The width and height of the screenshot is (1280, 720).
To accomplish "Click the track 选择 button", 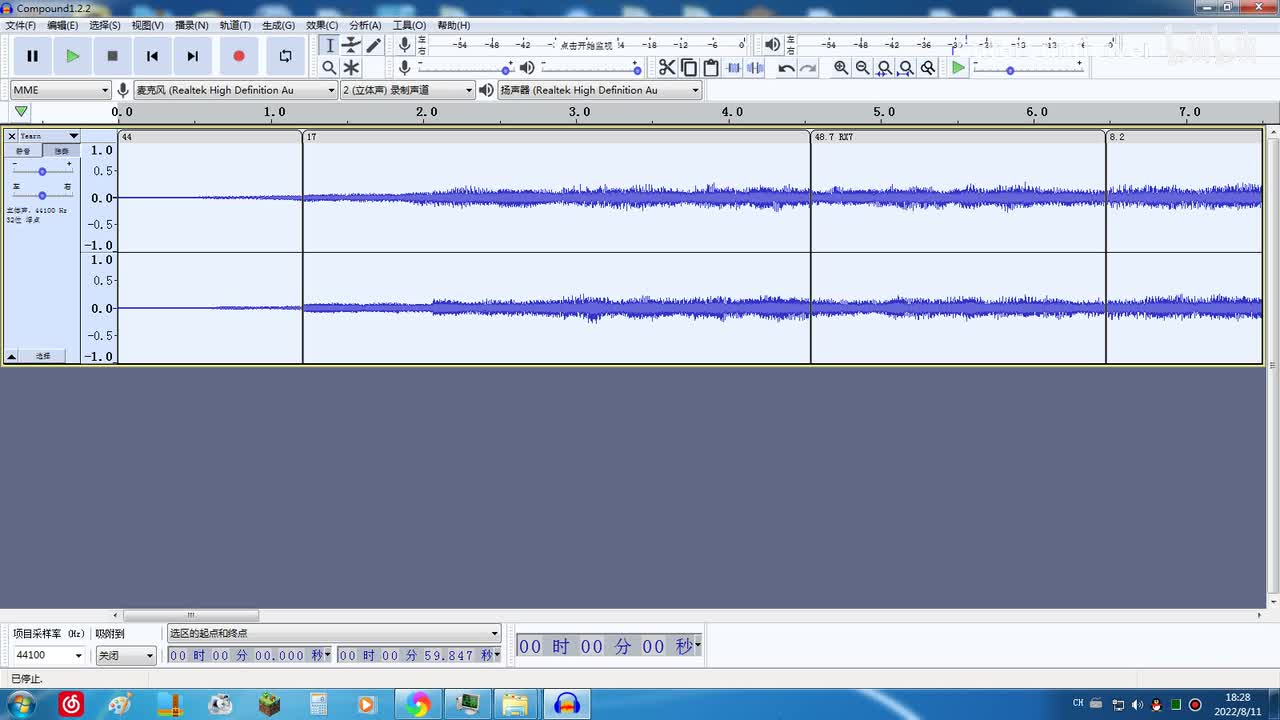I will coord(43,356).
